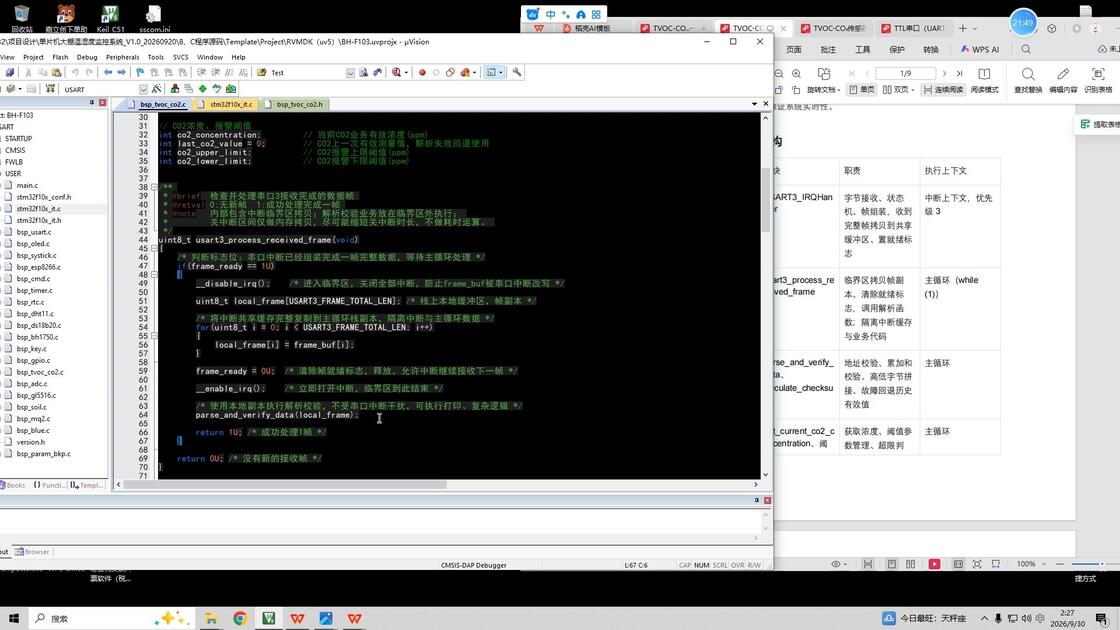Open the Test find combo box dropdown
This screenshot has width=1120, height=630.
click(x=350, y=73)
